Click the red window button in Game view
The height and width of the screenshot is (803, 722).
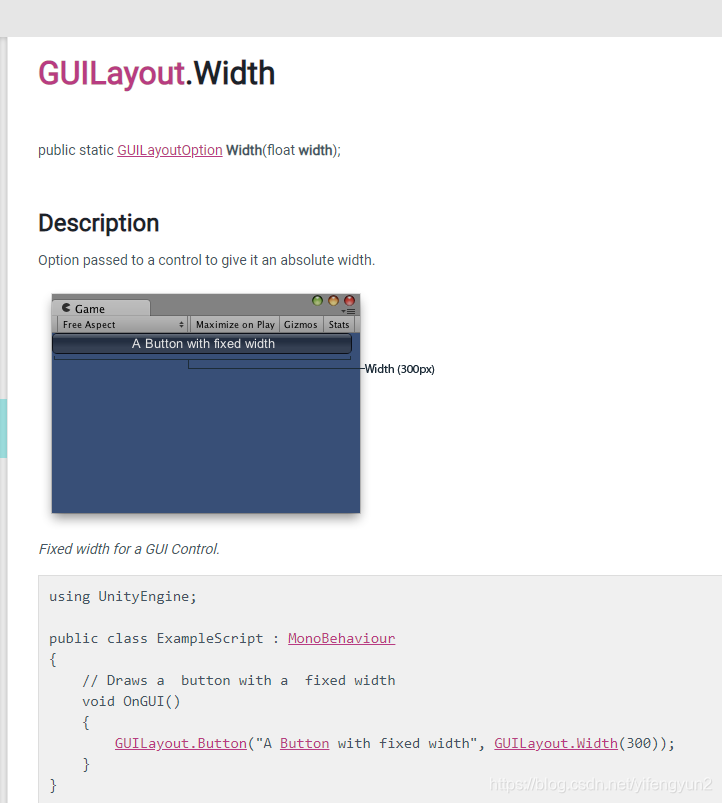[x=349, y=301]
